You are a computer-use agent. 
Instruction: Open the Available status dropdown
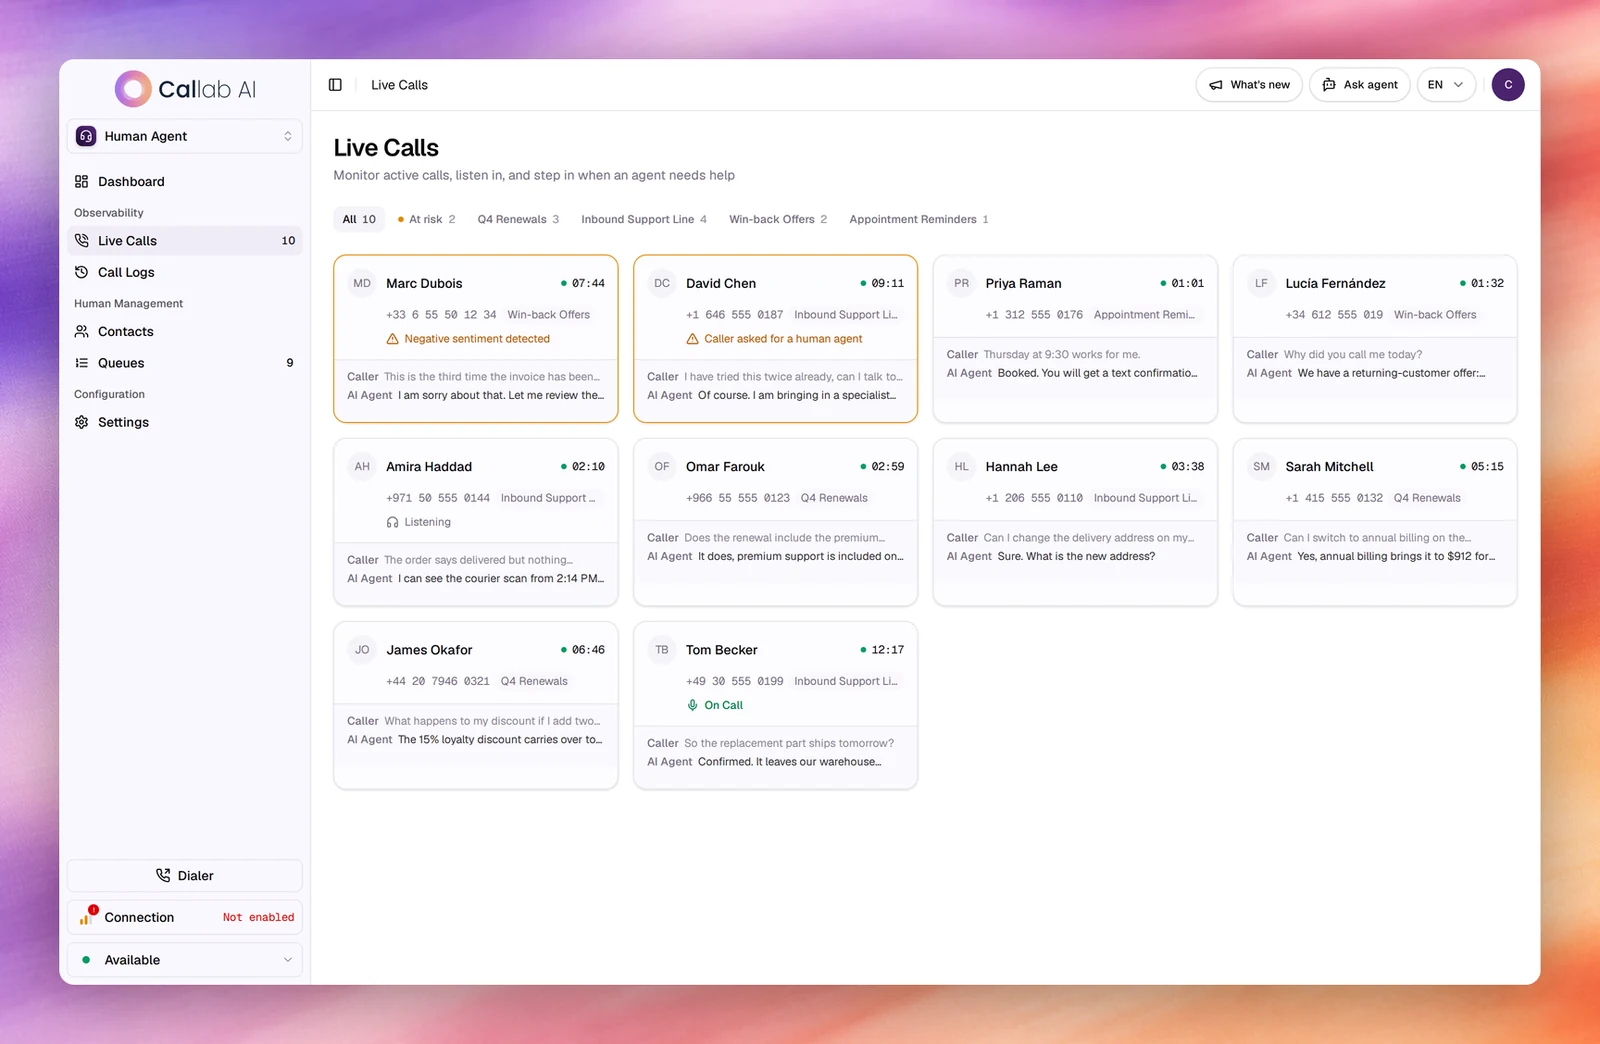[185, 960]
